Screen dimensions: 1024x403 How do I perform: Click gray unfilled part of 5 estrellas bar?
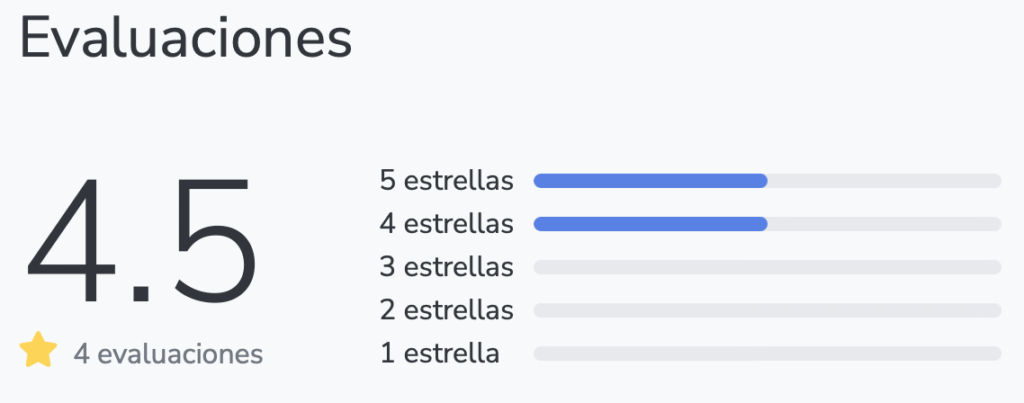[884, 181]
